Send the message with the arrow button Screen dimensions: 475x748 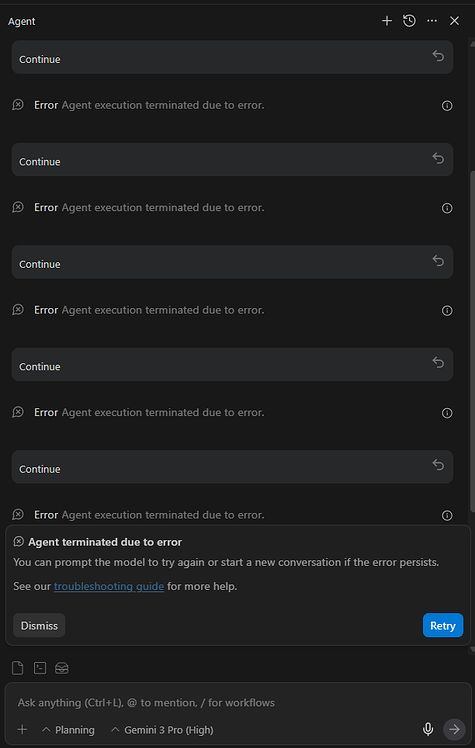pyautogui.click(x=454, y=729)
